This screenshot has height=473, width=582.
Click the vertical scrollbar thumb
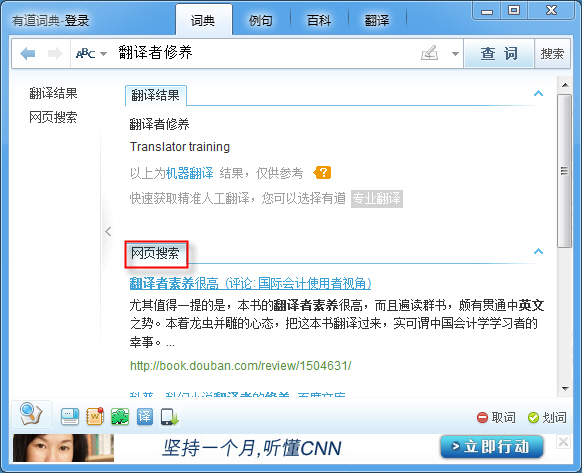[x=564, y=171]
